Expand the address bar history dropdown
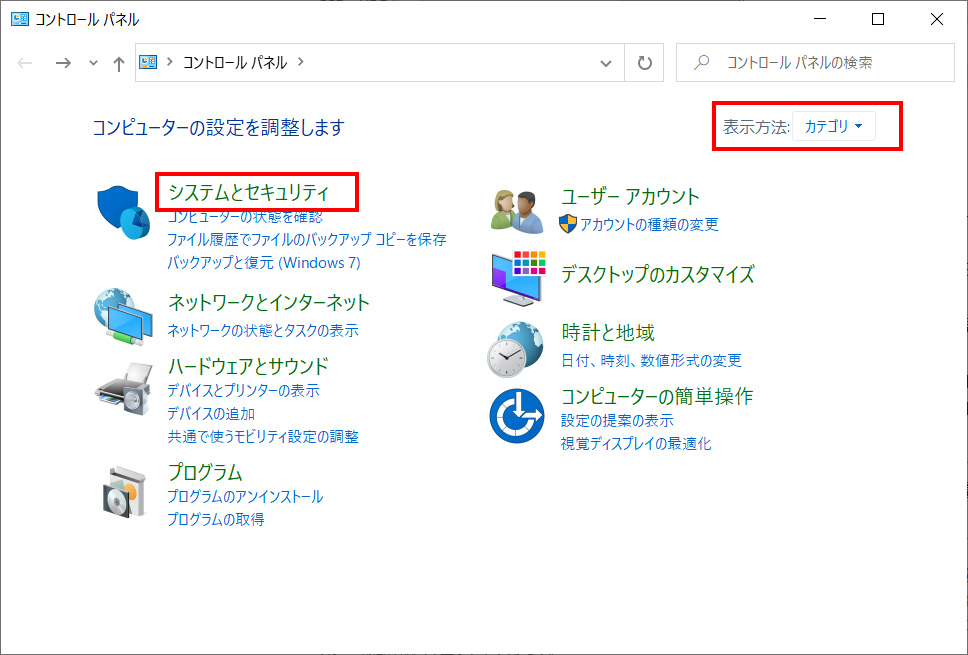Viewport: 968px width, 655px height. pyautogui.click(x=606, y=63)
